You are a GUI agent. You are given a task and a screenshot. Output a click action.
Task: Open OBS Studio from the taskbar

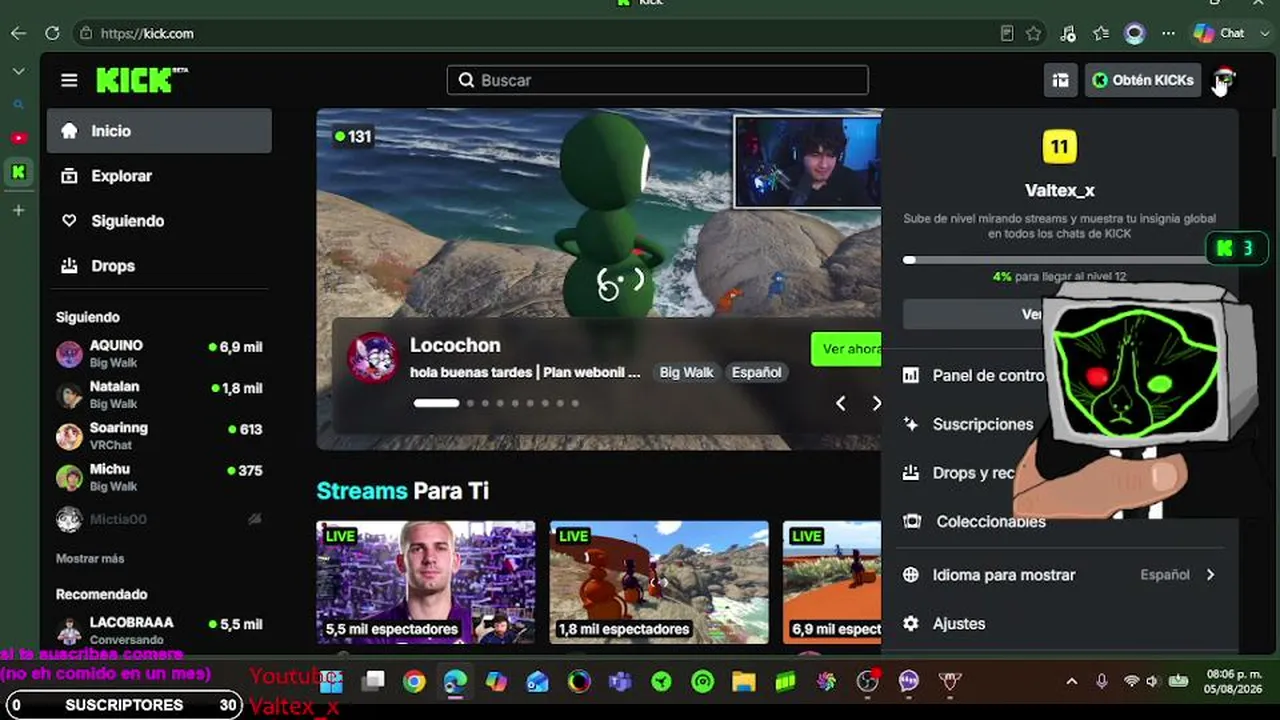coord(867,682)
